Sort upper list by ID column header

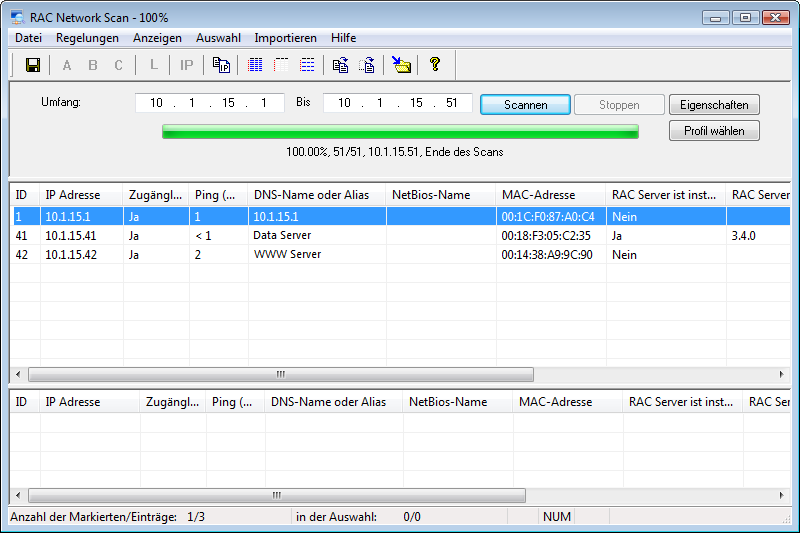coord(25,195)
